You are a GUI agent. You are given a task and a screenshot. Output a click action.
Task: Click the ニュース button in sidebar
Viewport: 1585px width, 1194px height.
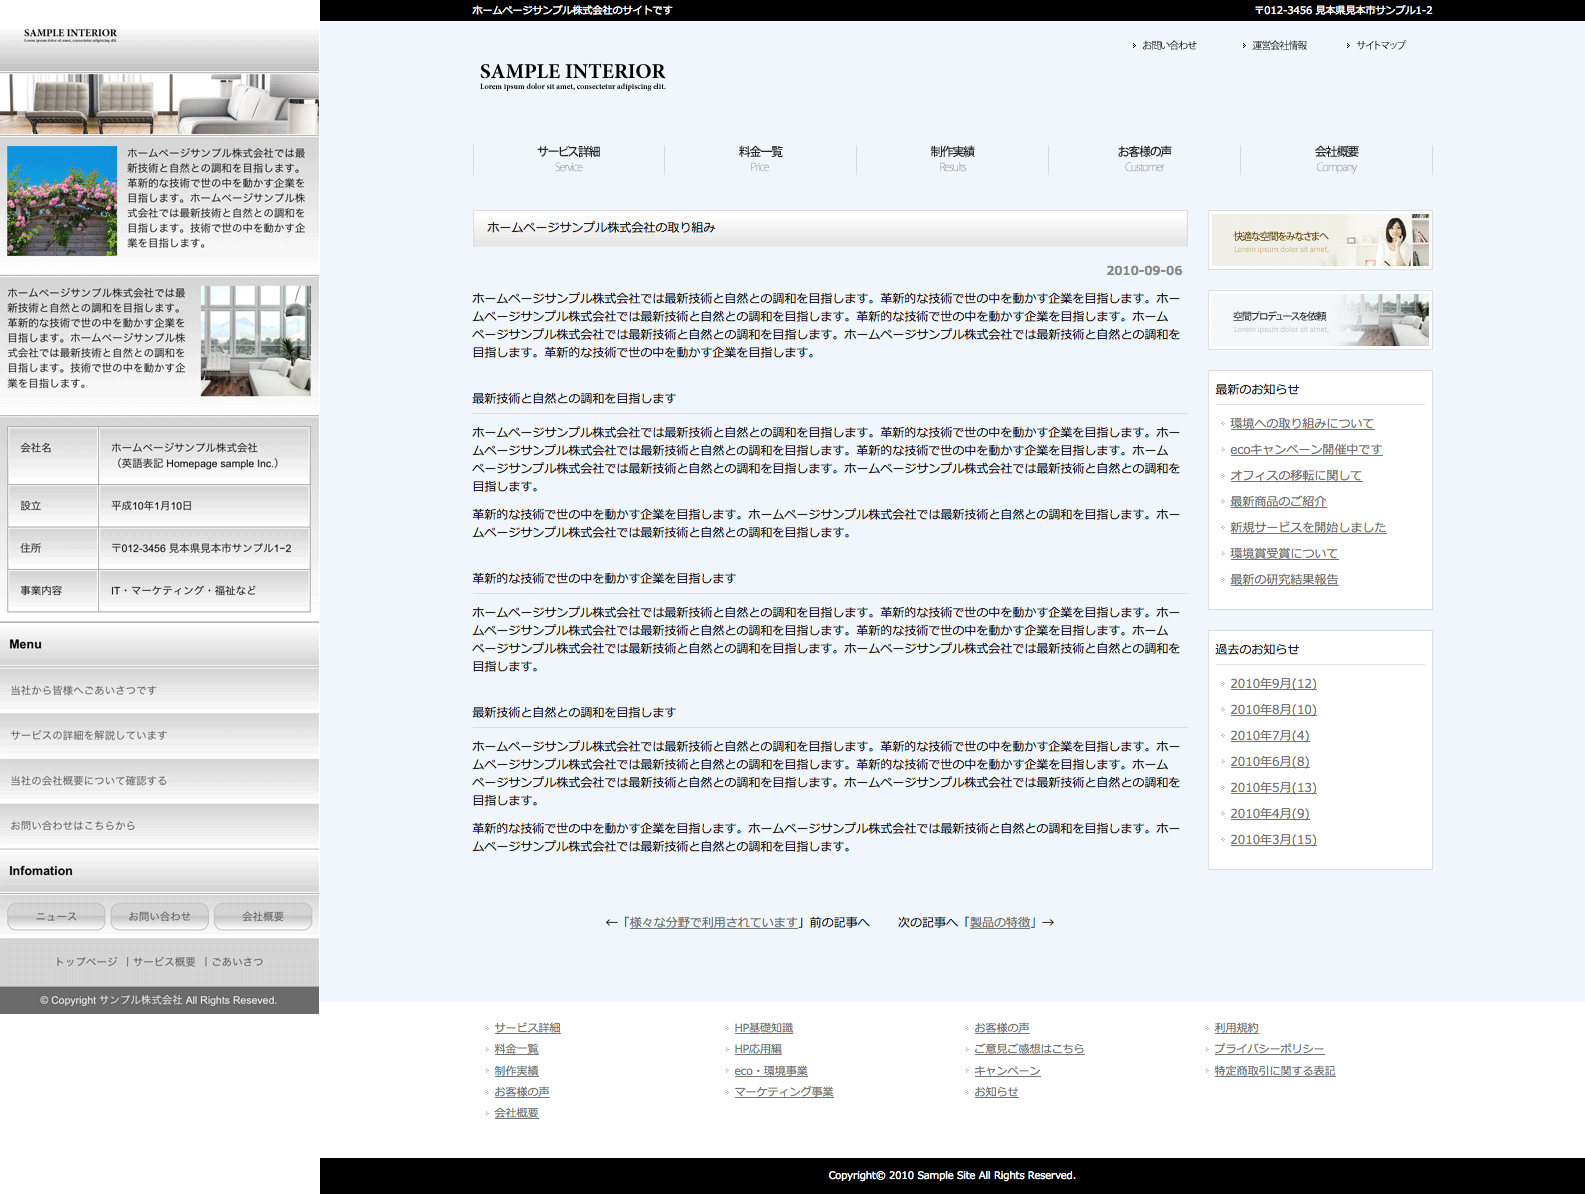(x=56, y=916)
